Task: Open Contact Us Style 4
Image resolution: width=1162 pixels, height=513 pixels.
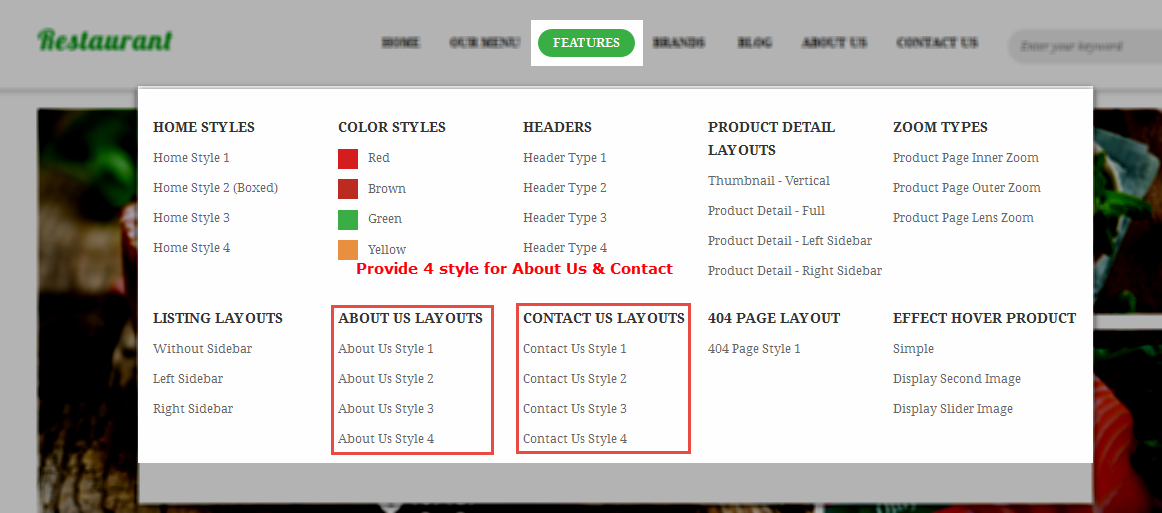Action: click(575, 439)
